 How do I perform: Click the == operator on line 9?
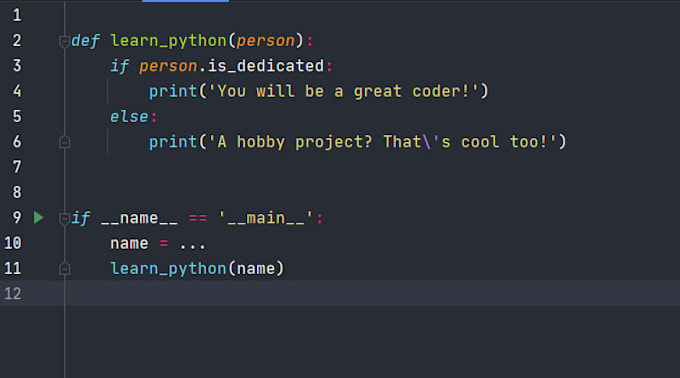click(198, 218)
